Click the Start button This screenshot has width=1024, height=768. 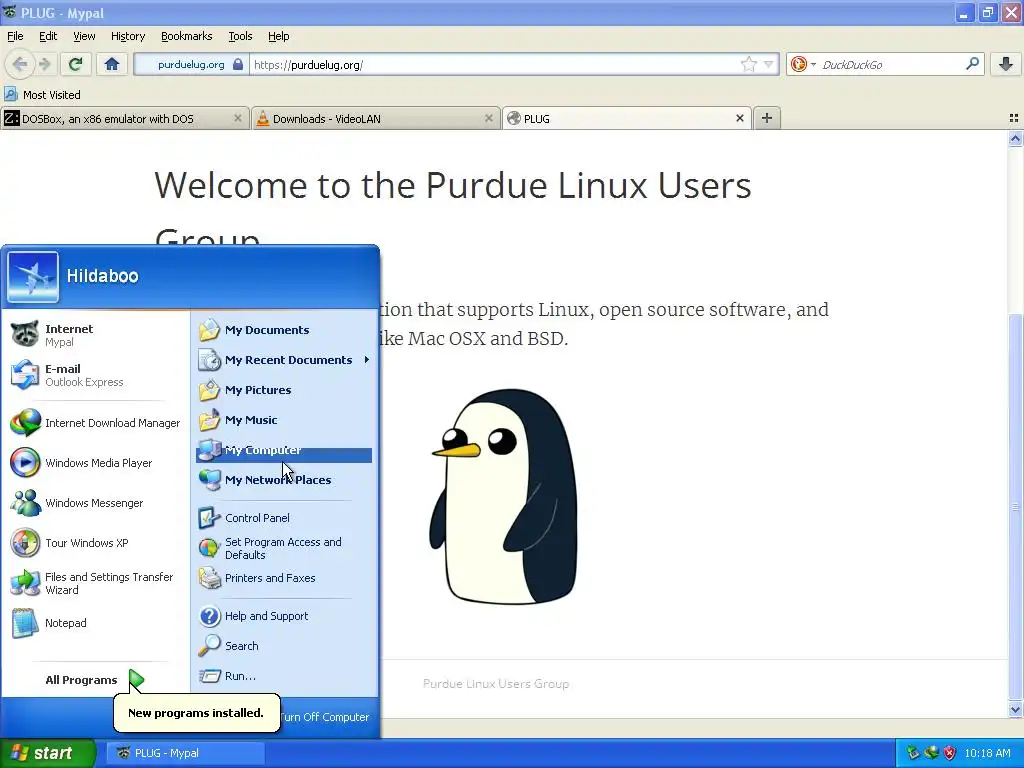tap(47, 753)
